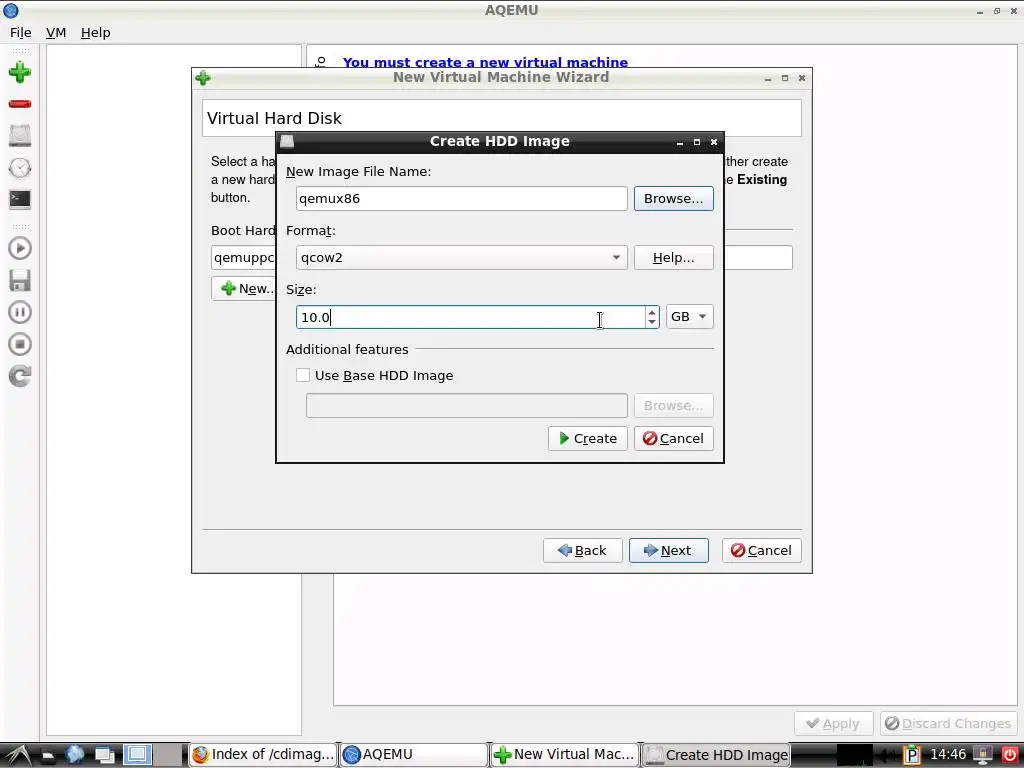Switch to Index of /cdimag... Firefox taskbar entry
The image size is (1024, 768).
[263, 754]
